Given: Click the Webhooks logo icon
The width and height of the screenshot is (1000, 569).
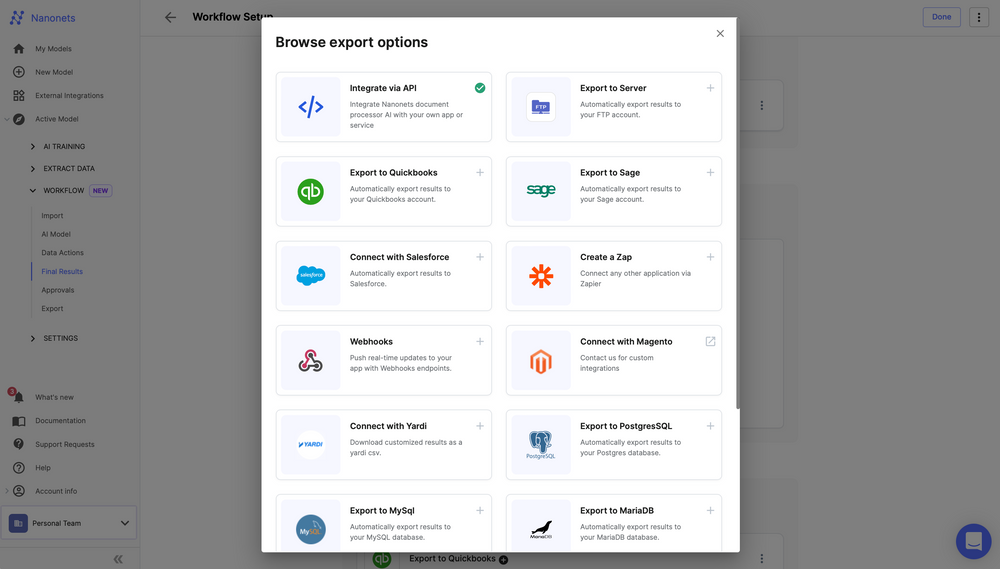Looking at the screenshot, I should (311, 360).
